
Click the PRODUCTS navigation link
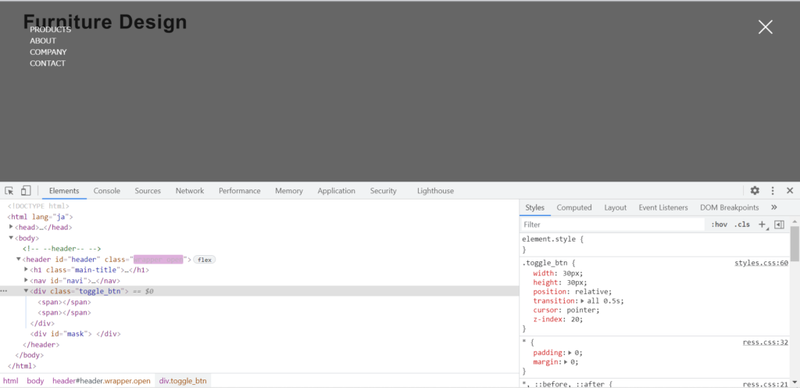(x=50, y=30)
